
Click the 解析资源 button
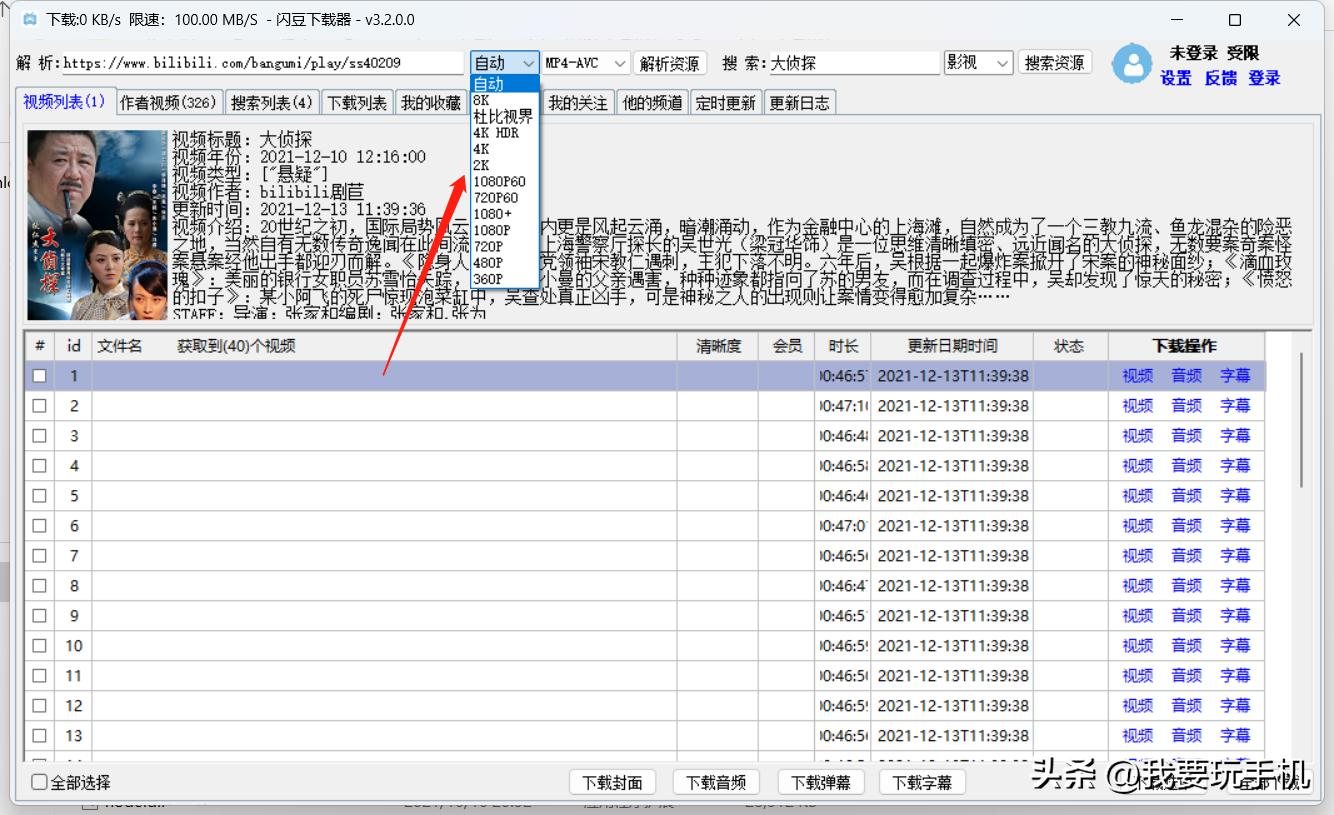(x=669, y=63)
